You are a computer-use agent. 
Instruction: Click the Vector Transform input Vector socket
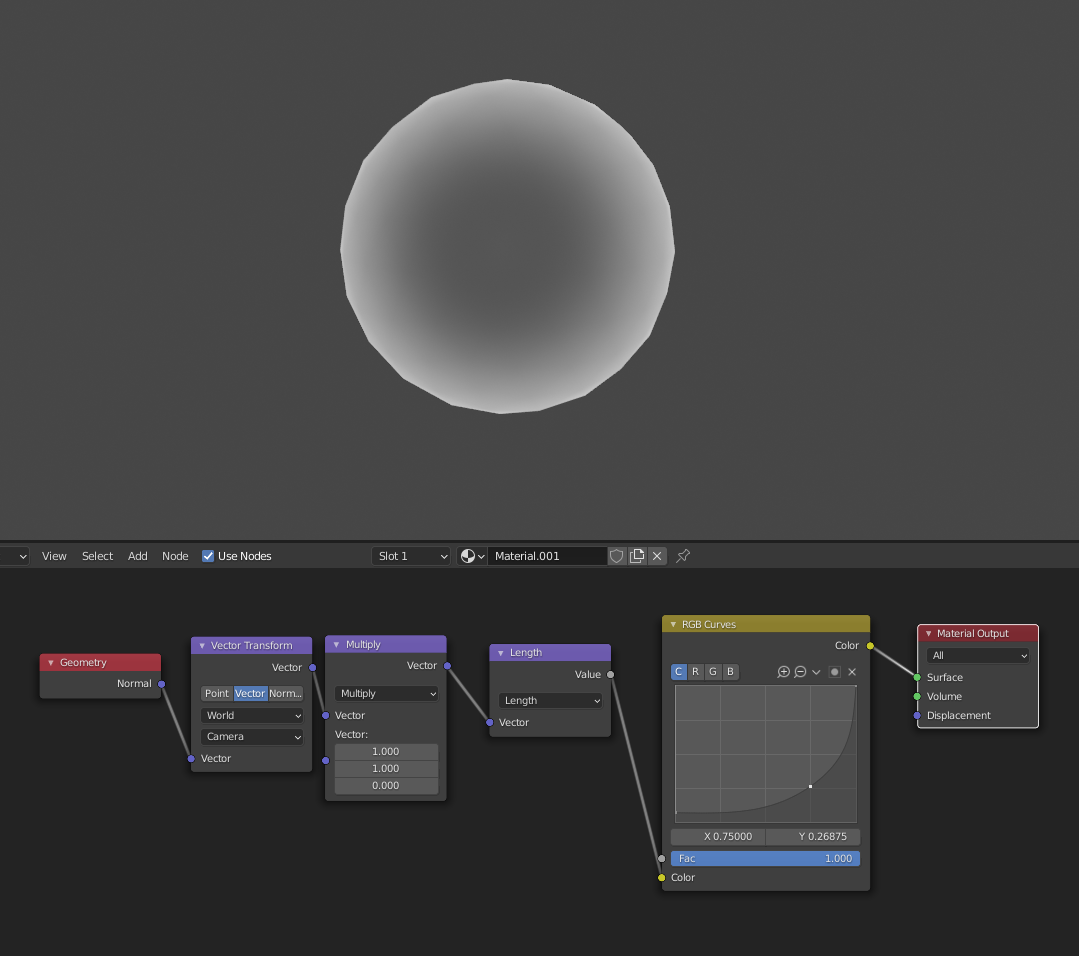(x=191, y=758)
